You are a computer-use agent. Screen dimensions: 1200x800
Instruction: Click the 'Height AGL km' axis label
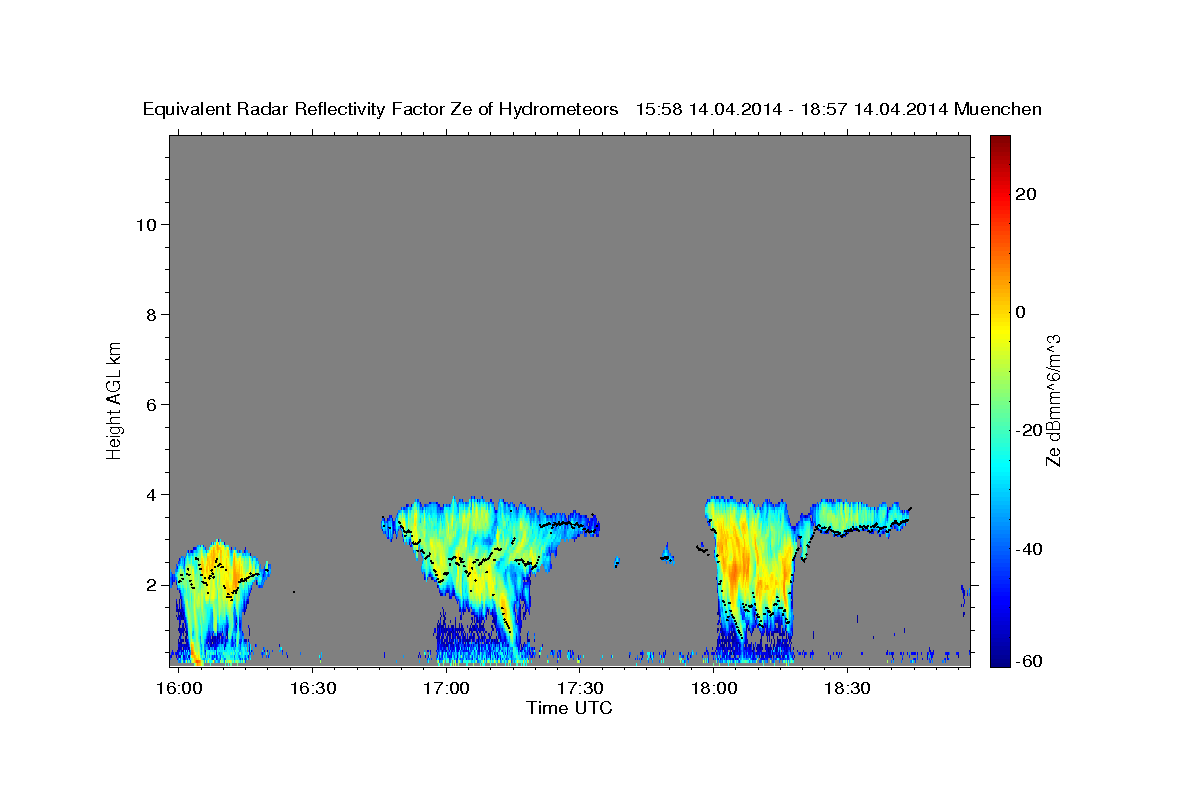(114, 399)
